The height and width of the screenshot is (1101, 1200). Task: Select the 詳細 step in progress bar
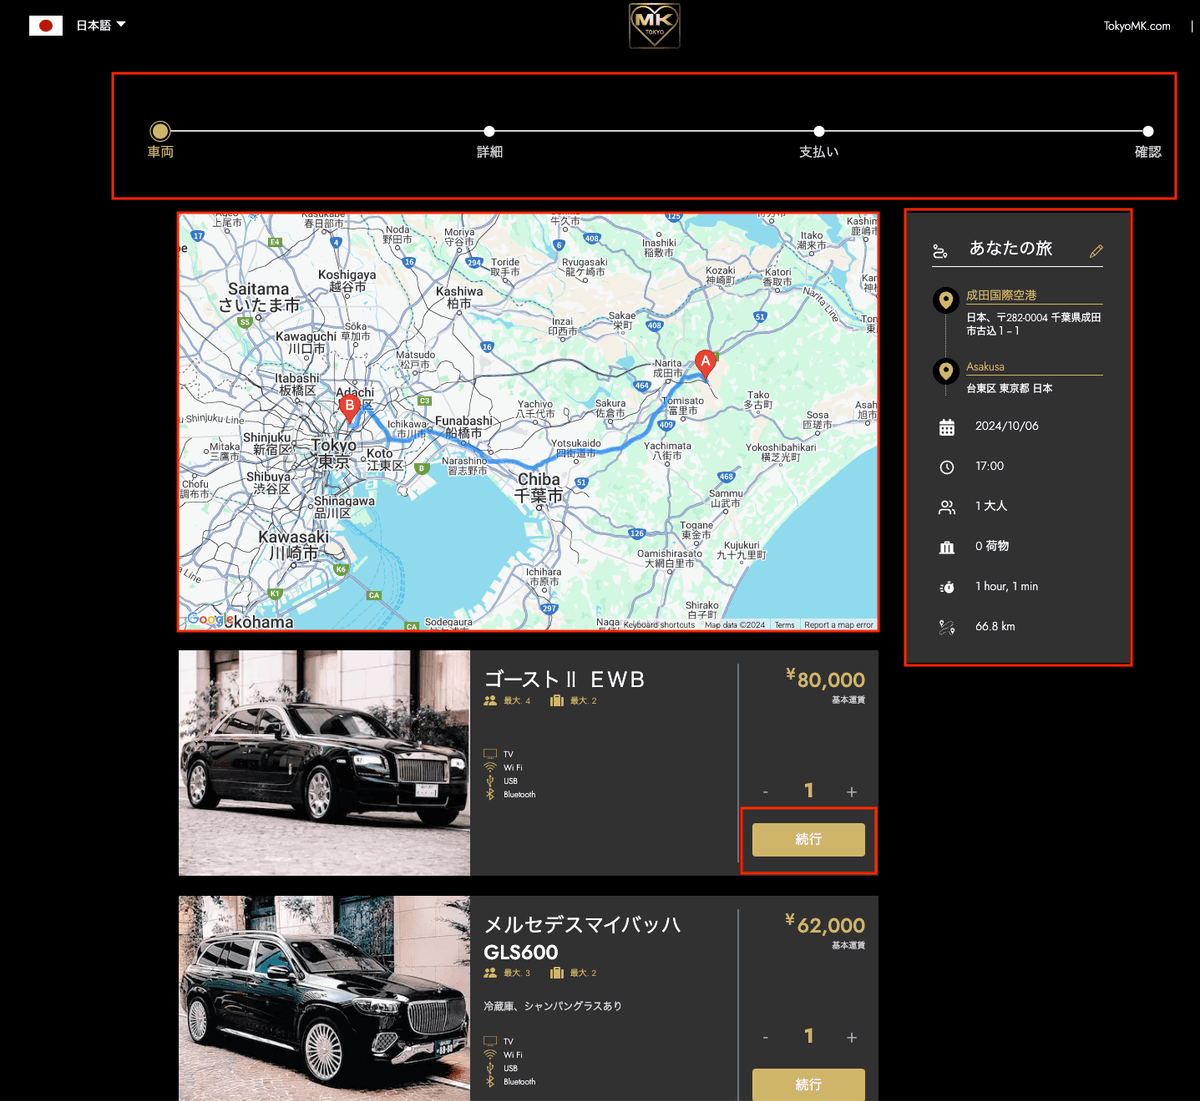489,132
